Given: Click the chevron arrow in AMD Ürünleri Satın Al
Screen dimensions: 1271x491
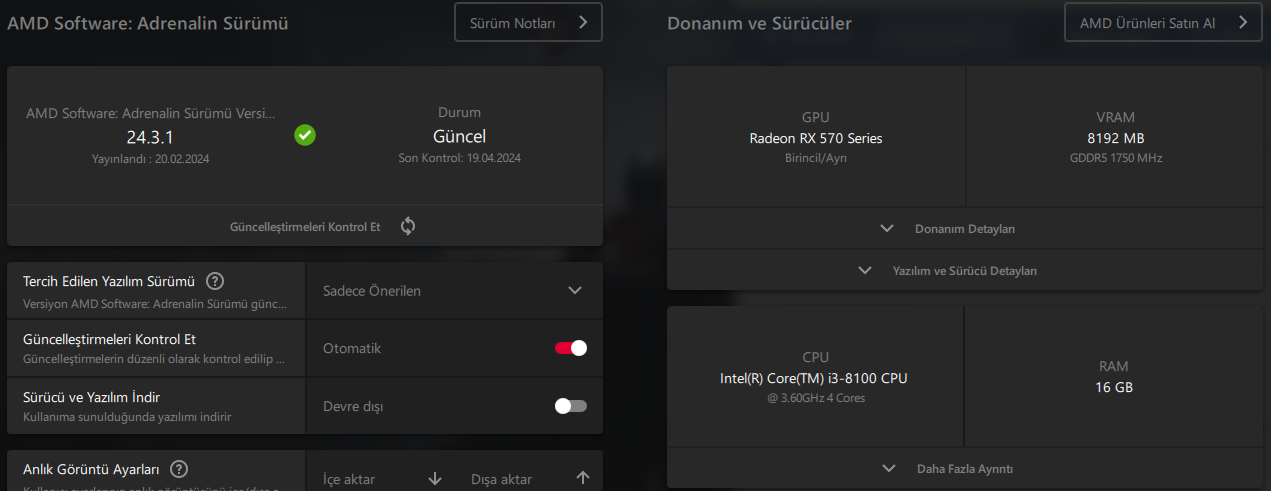Looking at the screenshot, I should point(1243,22).
